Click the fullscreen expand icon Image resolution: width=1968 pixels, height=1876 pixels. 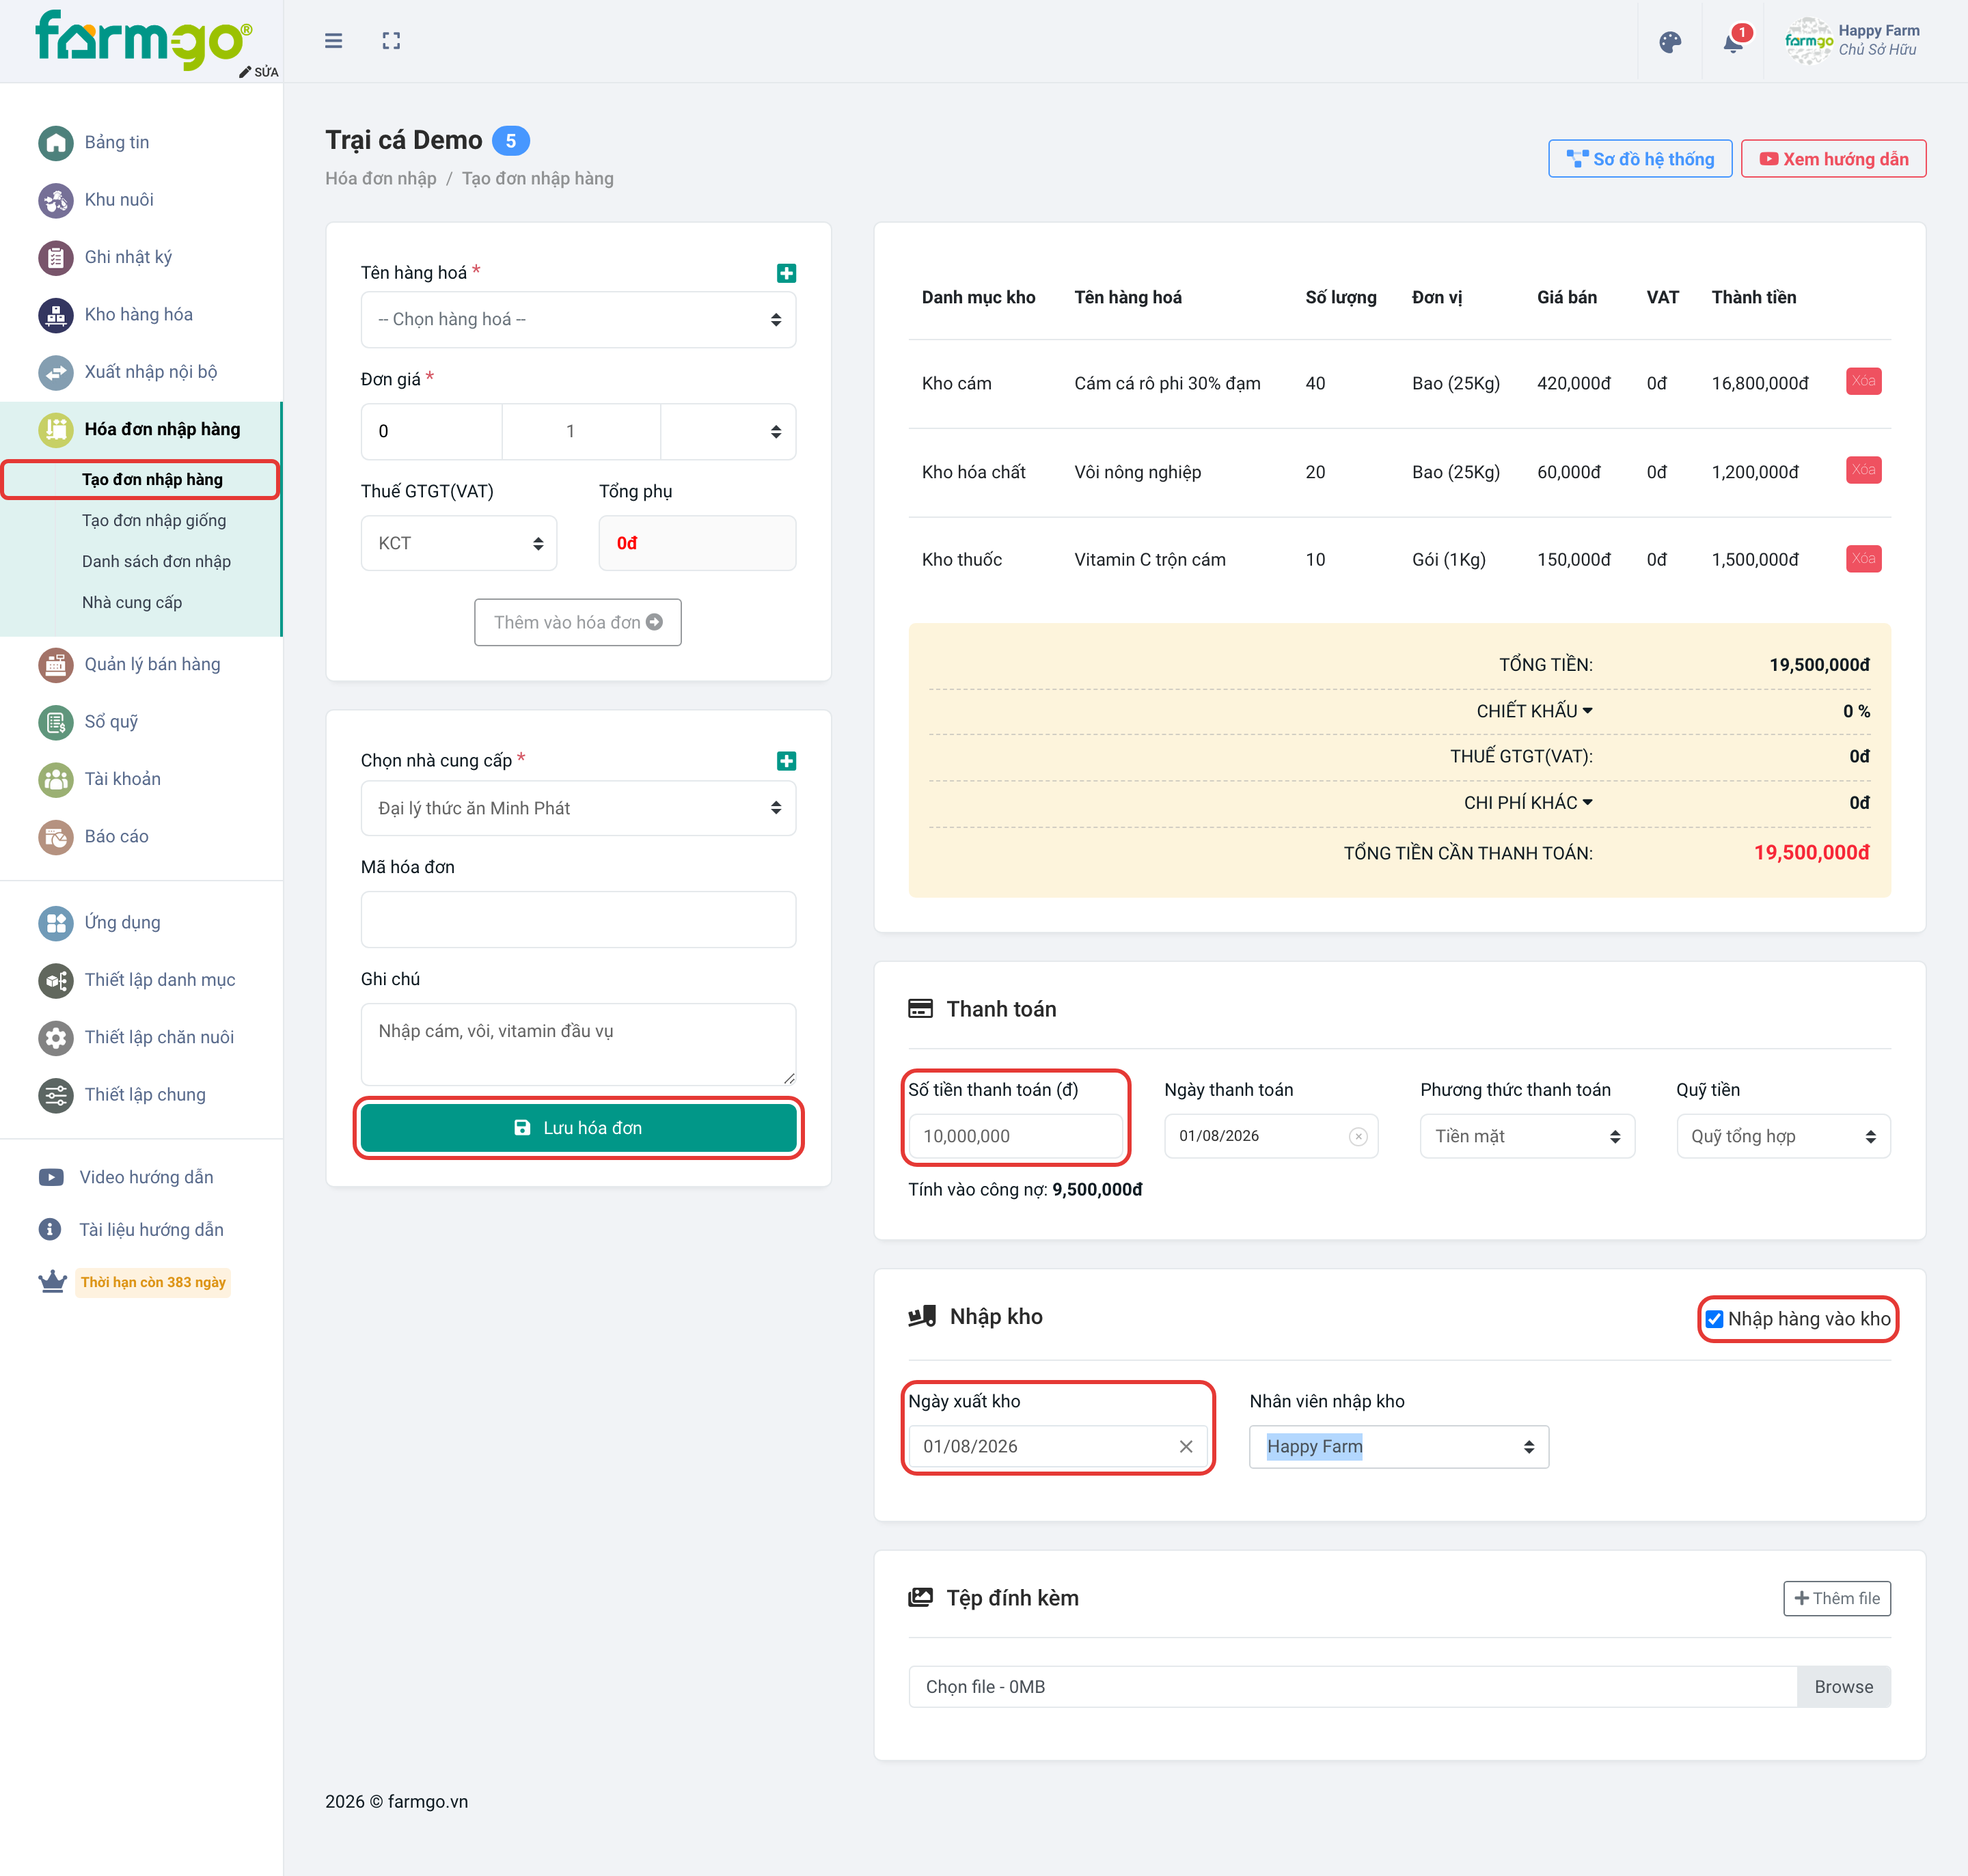[x=391, y=41]
